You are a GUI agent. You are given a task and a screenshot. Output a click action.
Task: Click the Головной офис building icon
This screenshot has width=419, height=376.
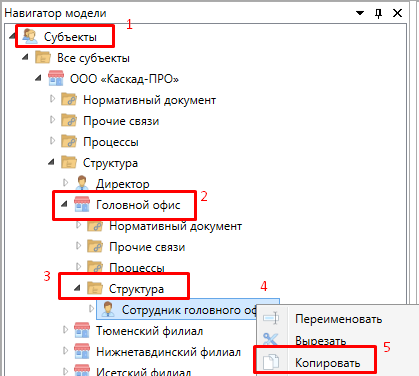(82, 204)
